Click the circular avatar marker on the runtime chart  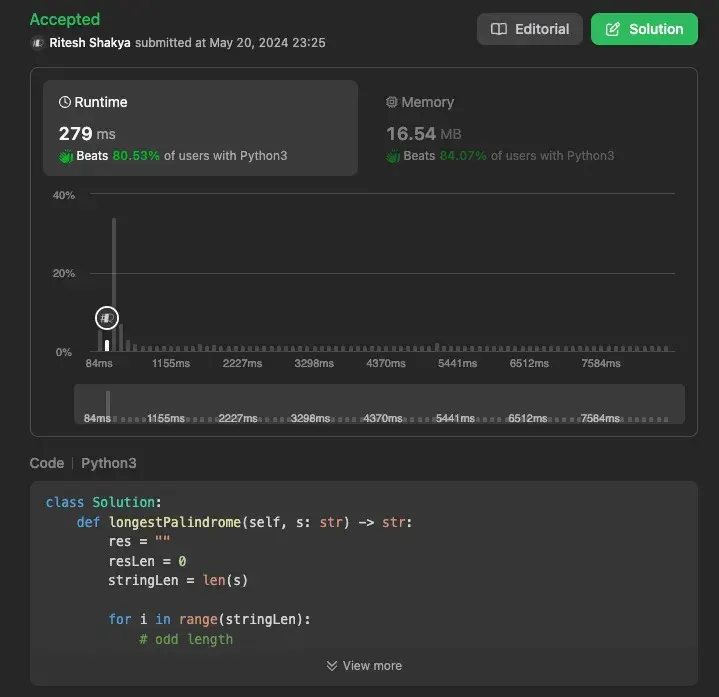point(107,318)
